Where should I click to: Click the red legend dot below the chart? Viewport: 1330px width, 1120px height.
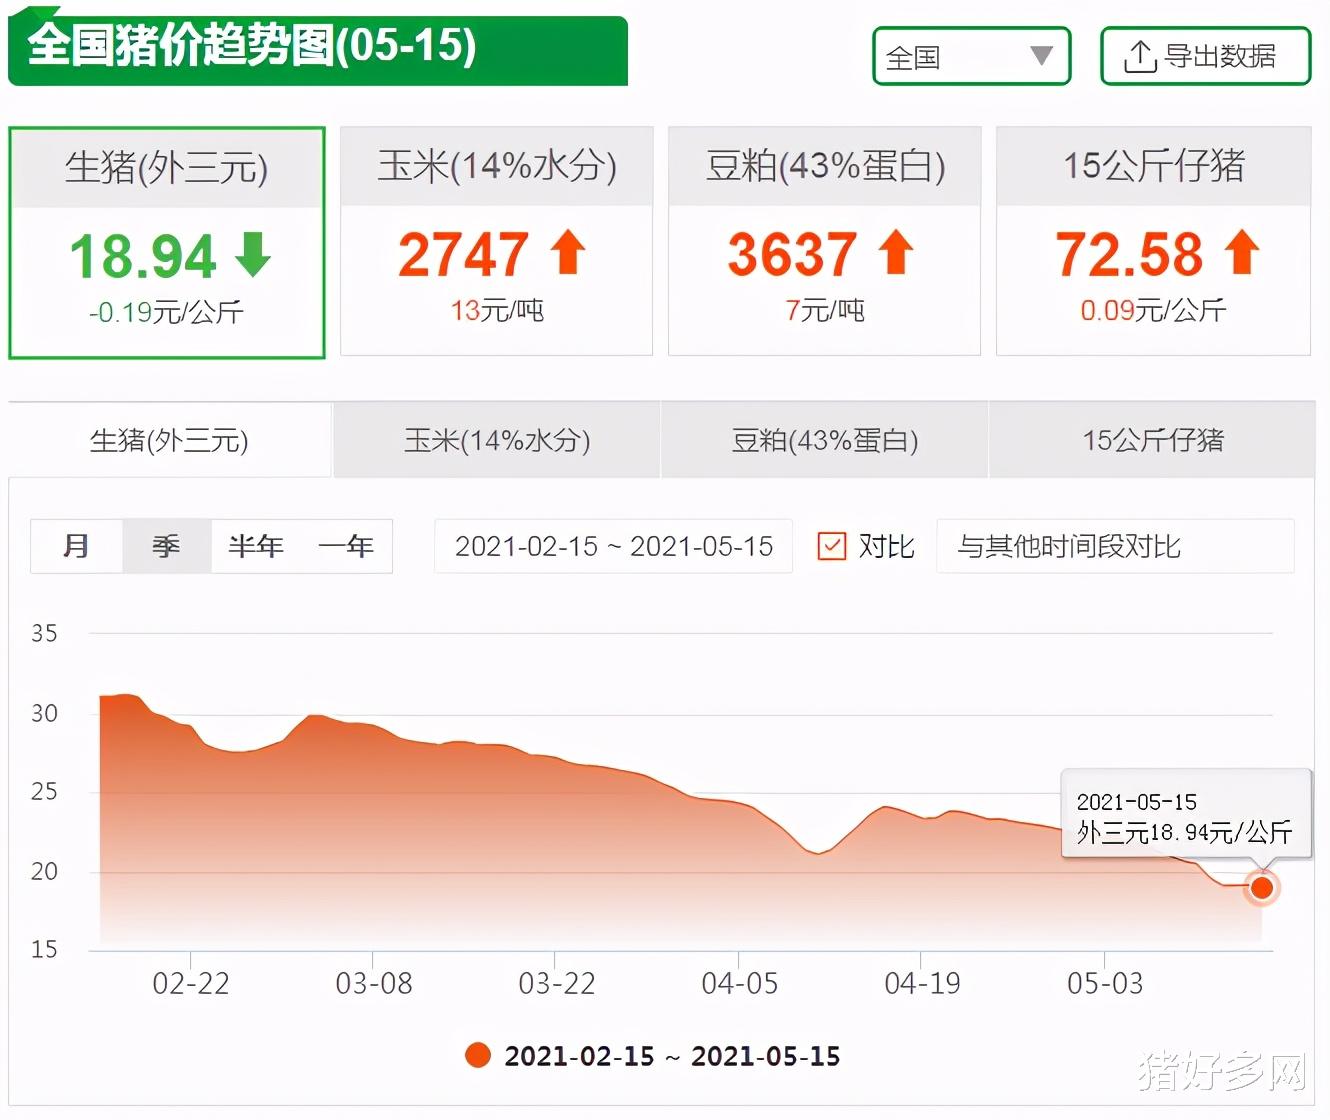click(478, 1056)
